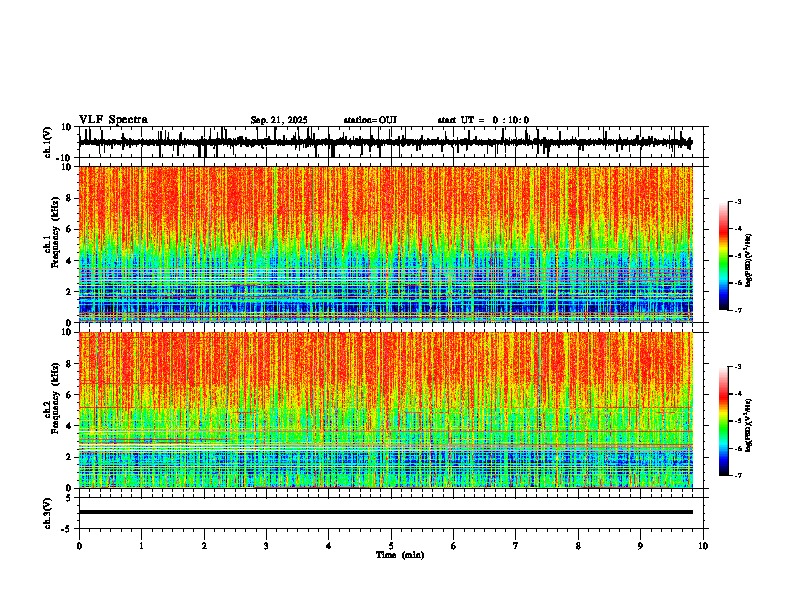The height and width of the screenshot is (612, 792).
Task: Click the -5 tick on the ch.3(V) axis
Action: point(67,529)
